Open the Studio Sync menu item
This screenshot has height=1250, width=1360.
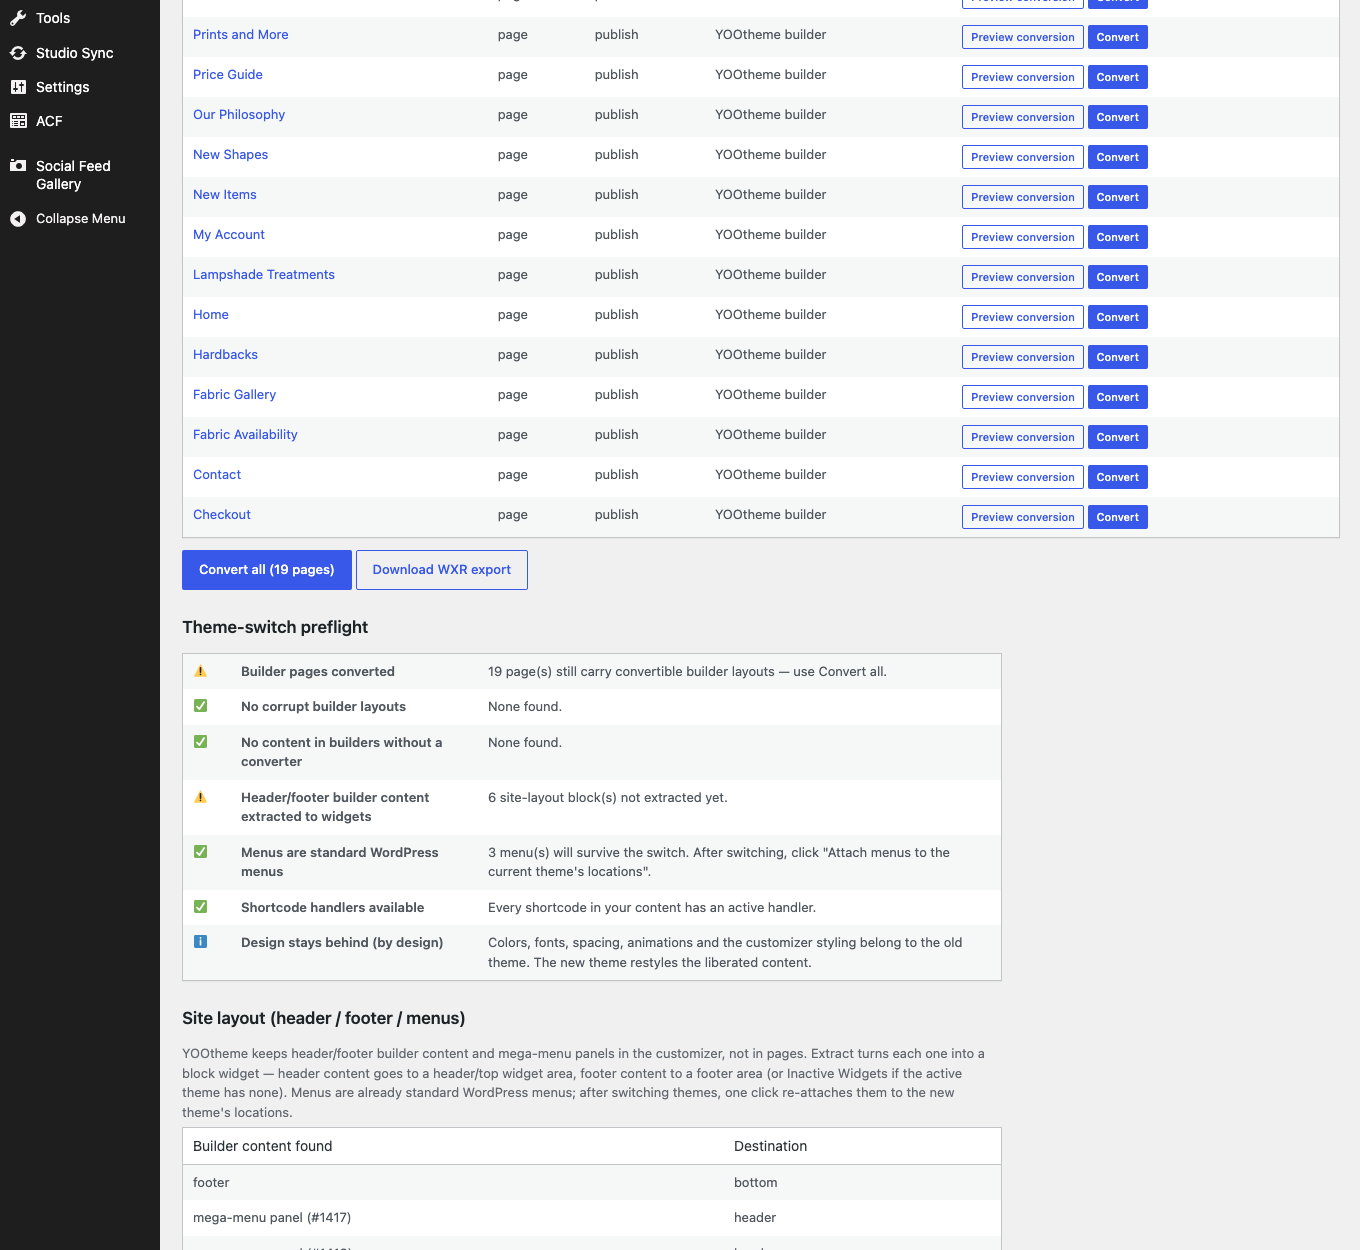(80, 53)
